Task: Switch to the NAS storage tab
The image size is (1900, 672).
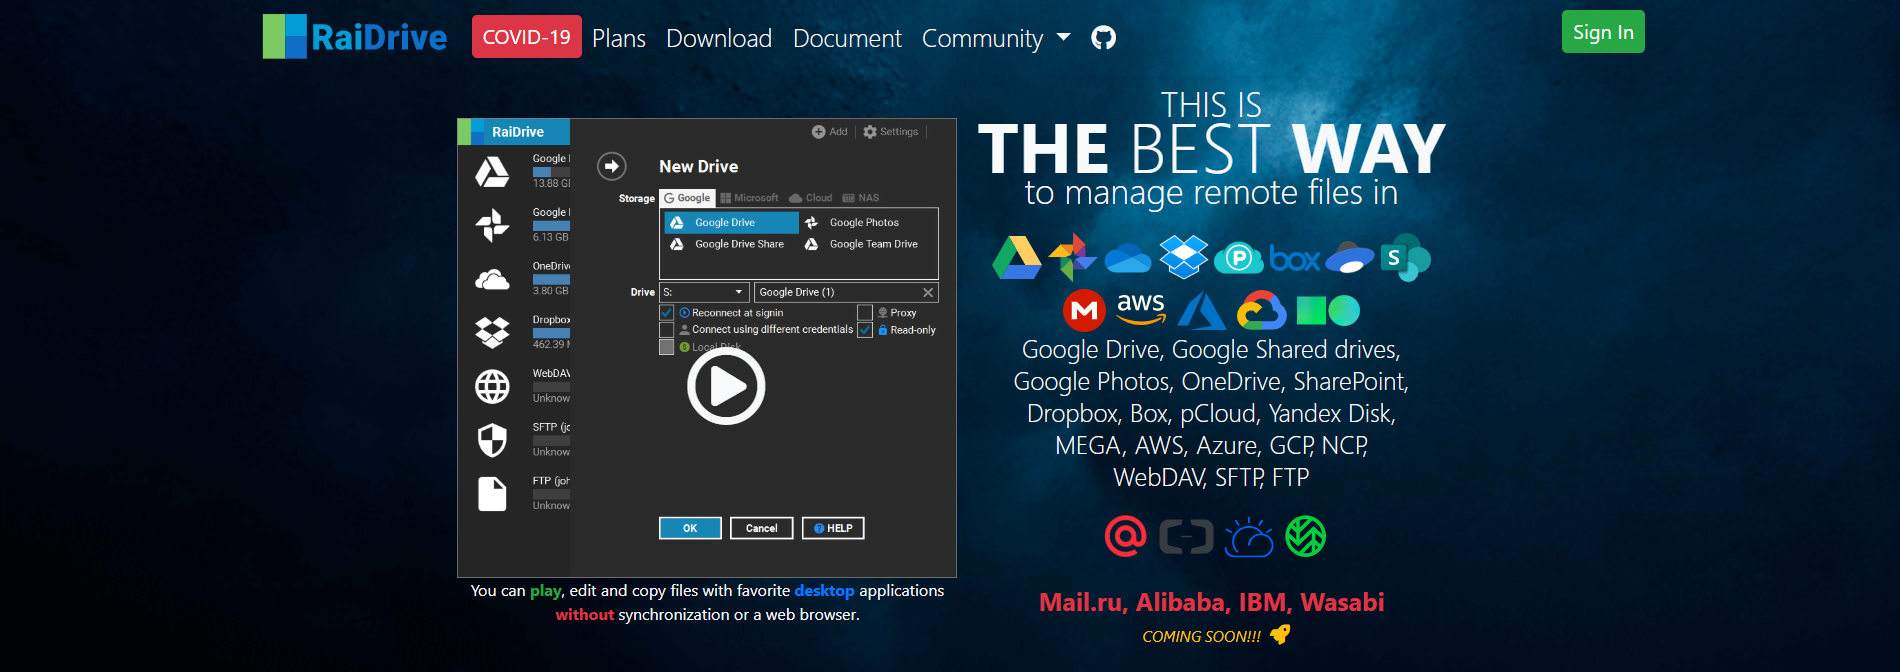Action: click(x=861, y=198)
